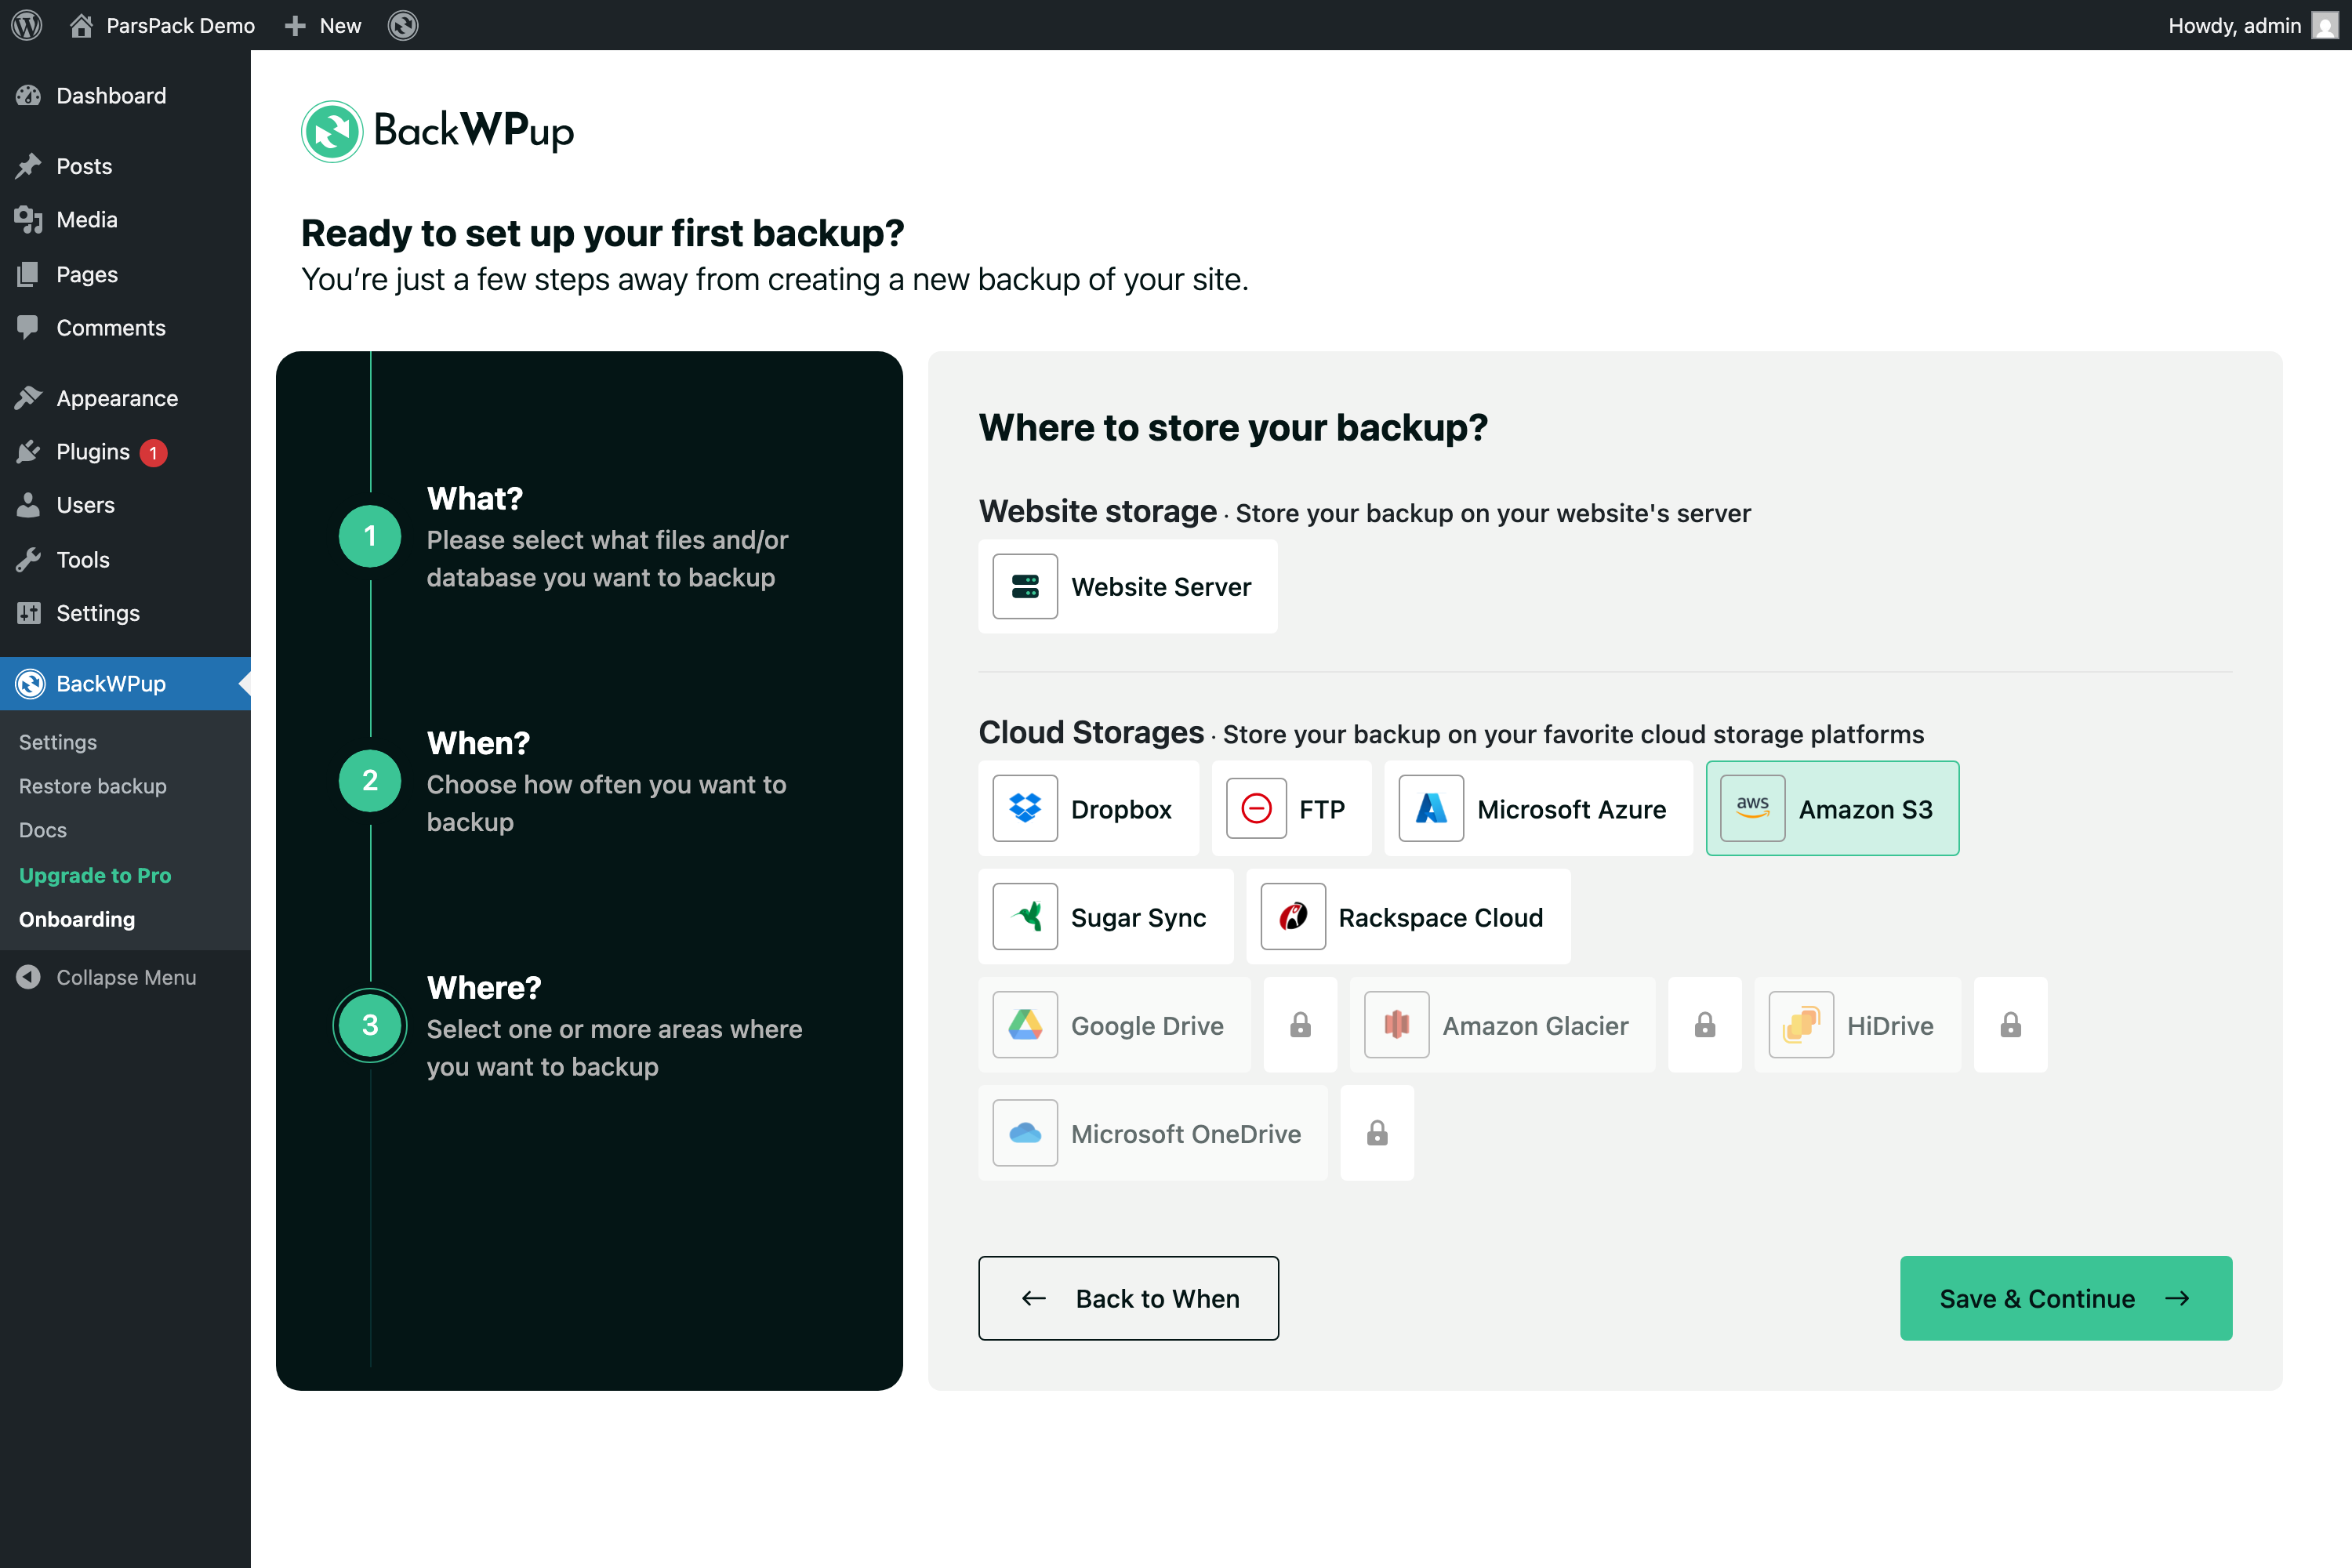Toggle Dropbox as backup destination
The image size is (2352, 1568).
pyautogui.click(x=1088, y=808)
